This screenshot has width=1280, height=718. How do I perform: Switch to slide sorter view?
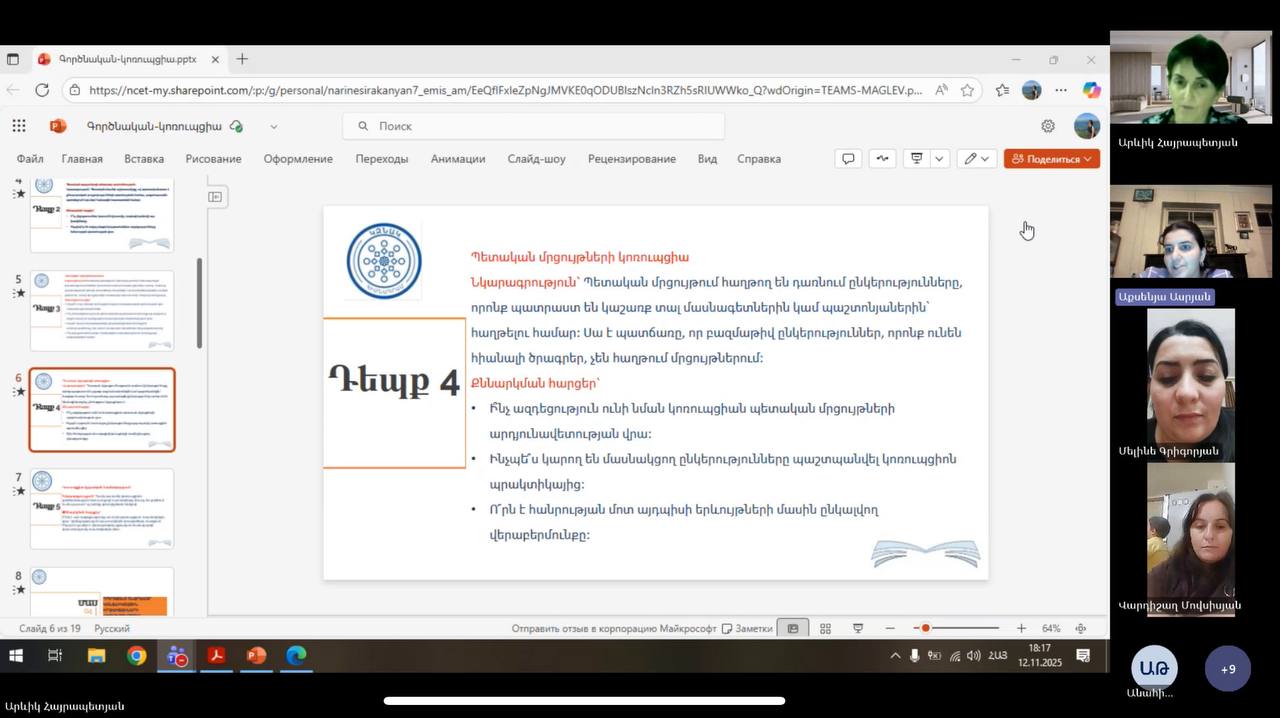(825, 629)
